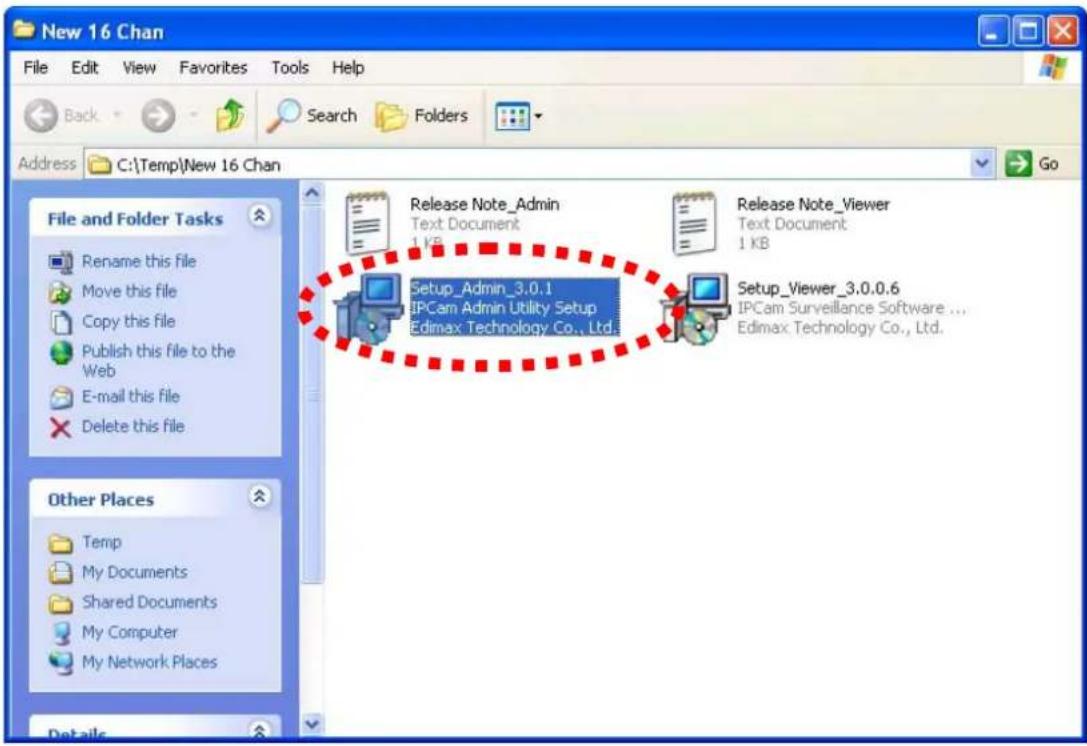
Task: Click the Temp folder icon
Action: pyautogui.click(x=61, y=544)
